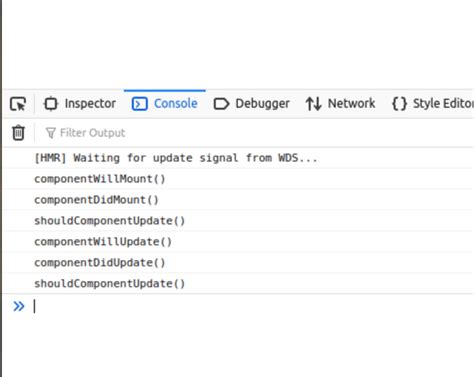Select the componentDidMount() log entry
474x377 pixels.
point(238,200)
